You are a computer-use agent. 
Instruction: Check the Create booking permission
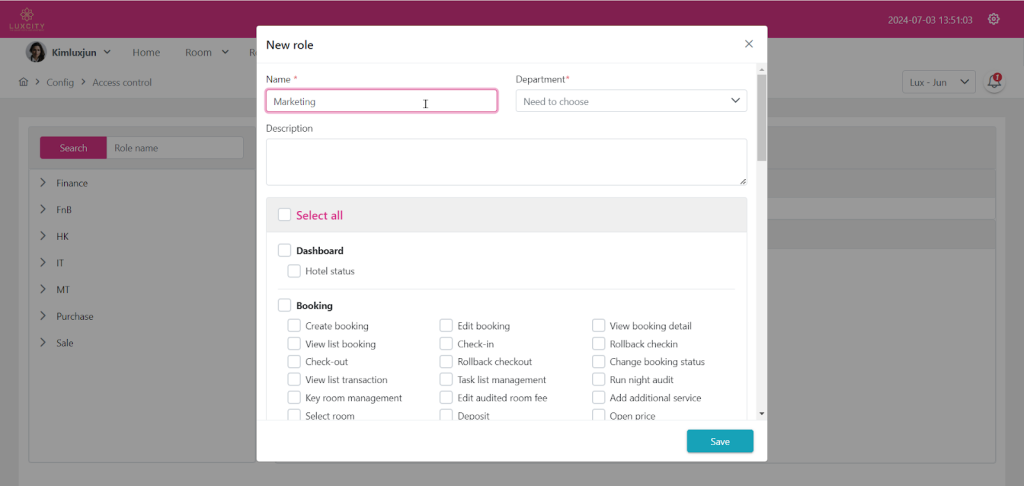[x=294, y=326]
